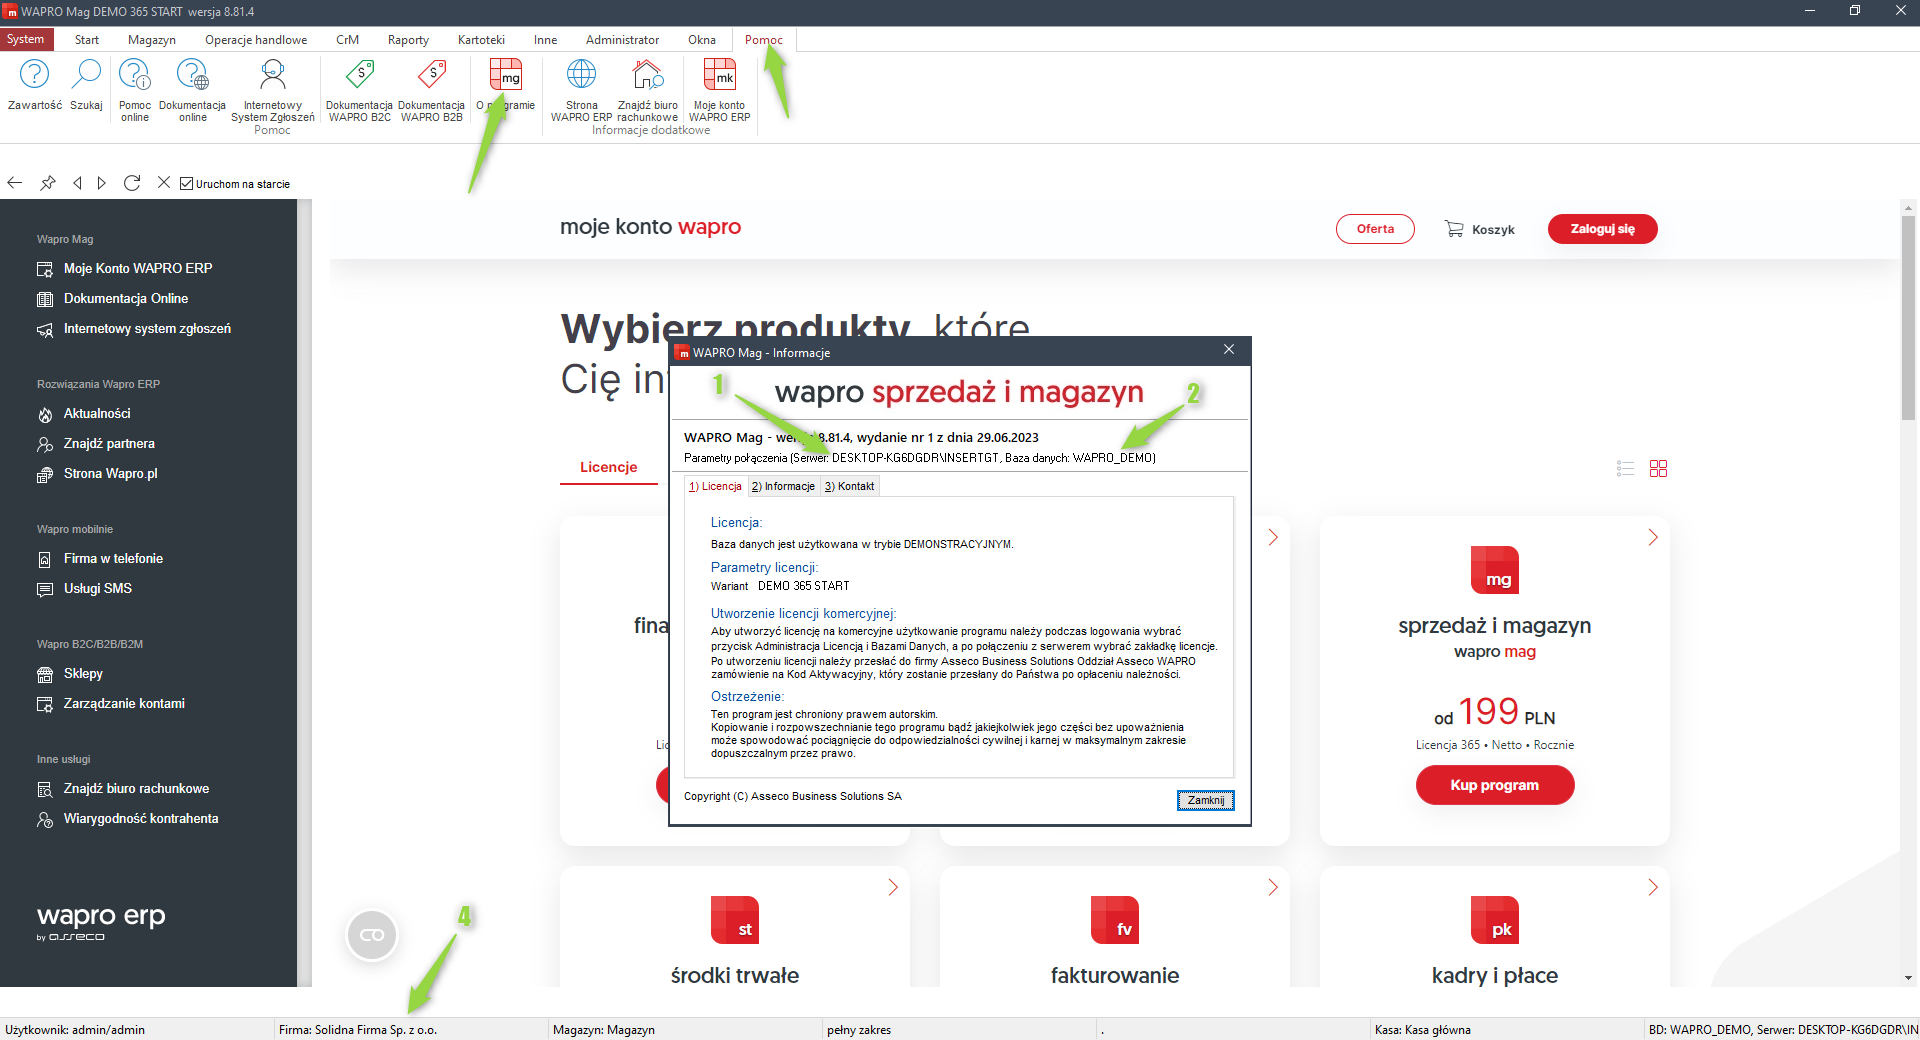Open the System menu
This screenshot has height=1040, width=1920.
tap(25, 39)
